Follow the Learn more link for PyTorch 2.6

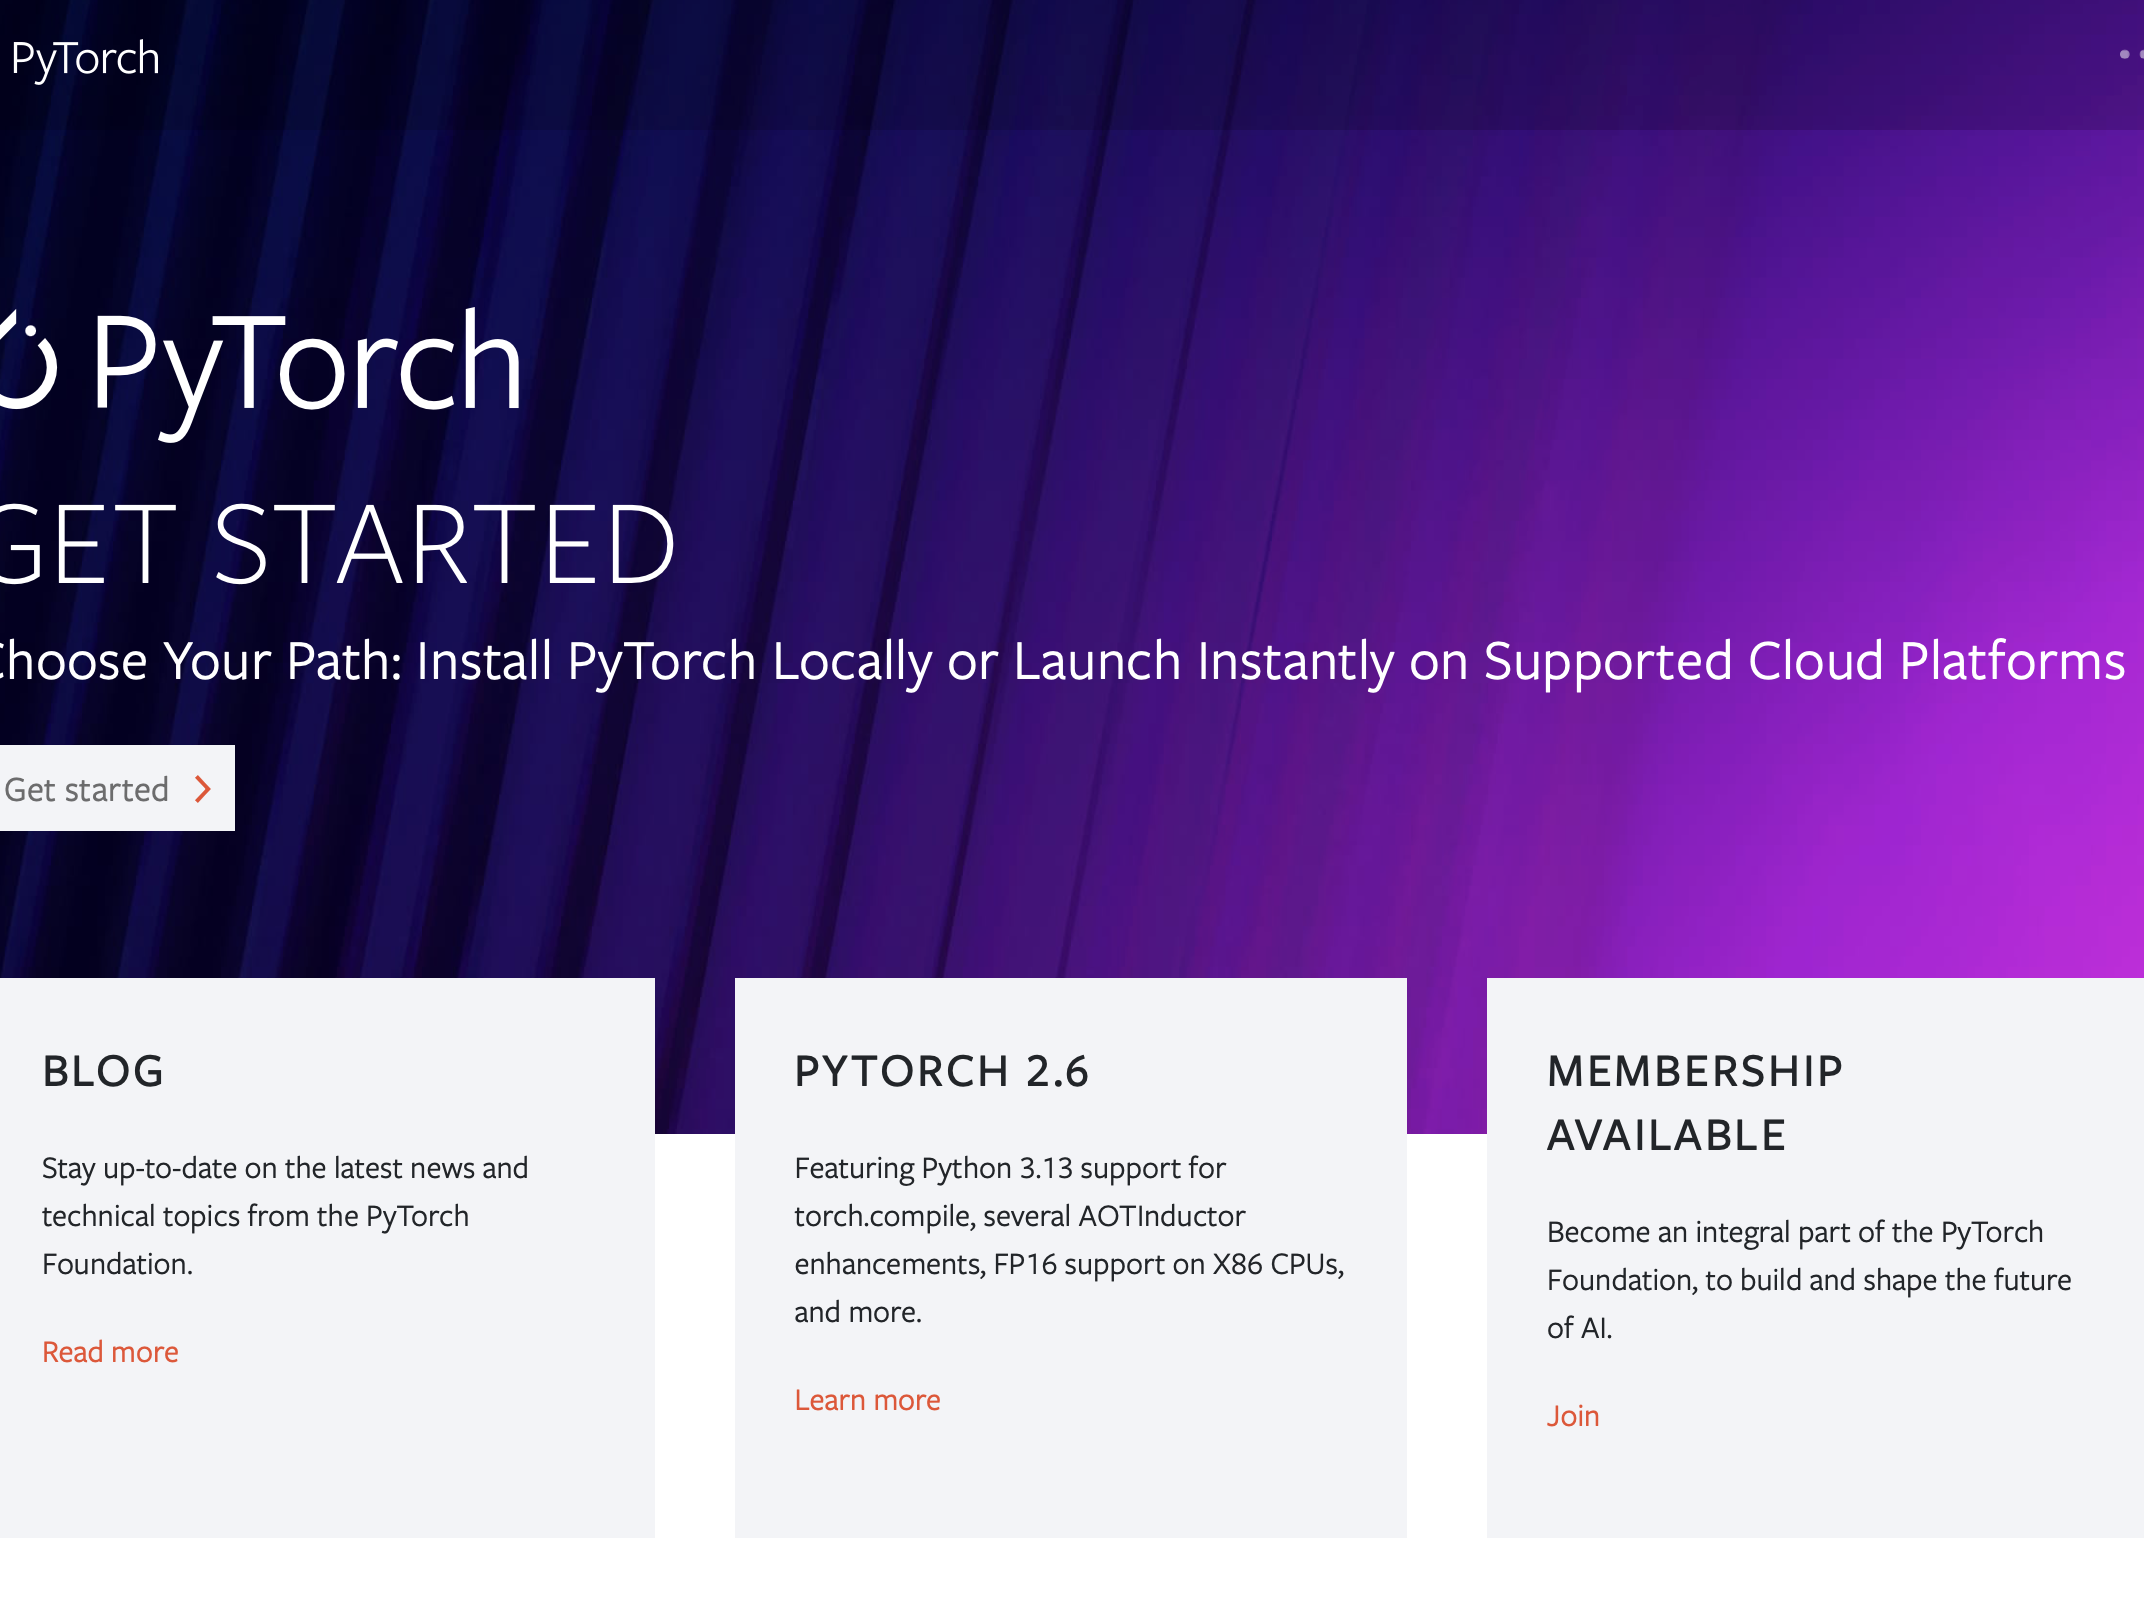(867, 1400)
